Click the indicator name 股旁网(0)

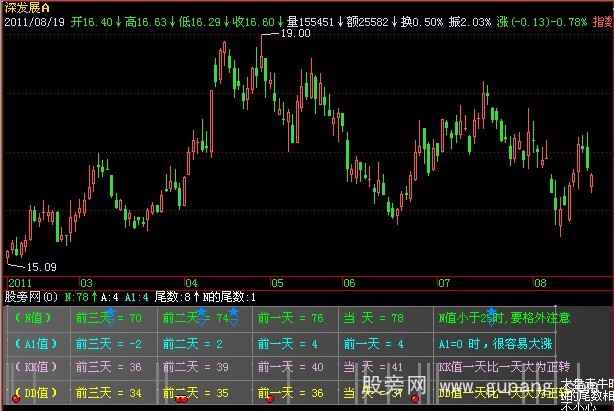(x=31, y=297)
